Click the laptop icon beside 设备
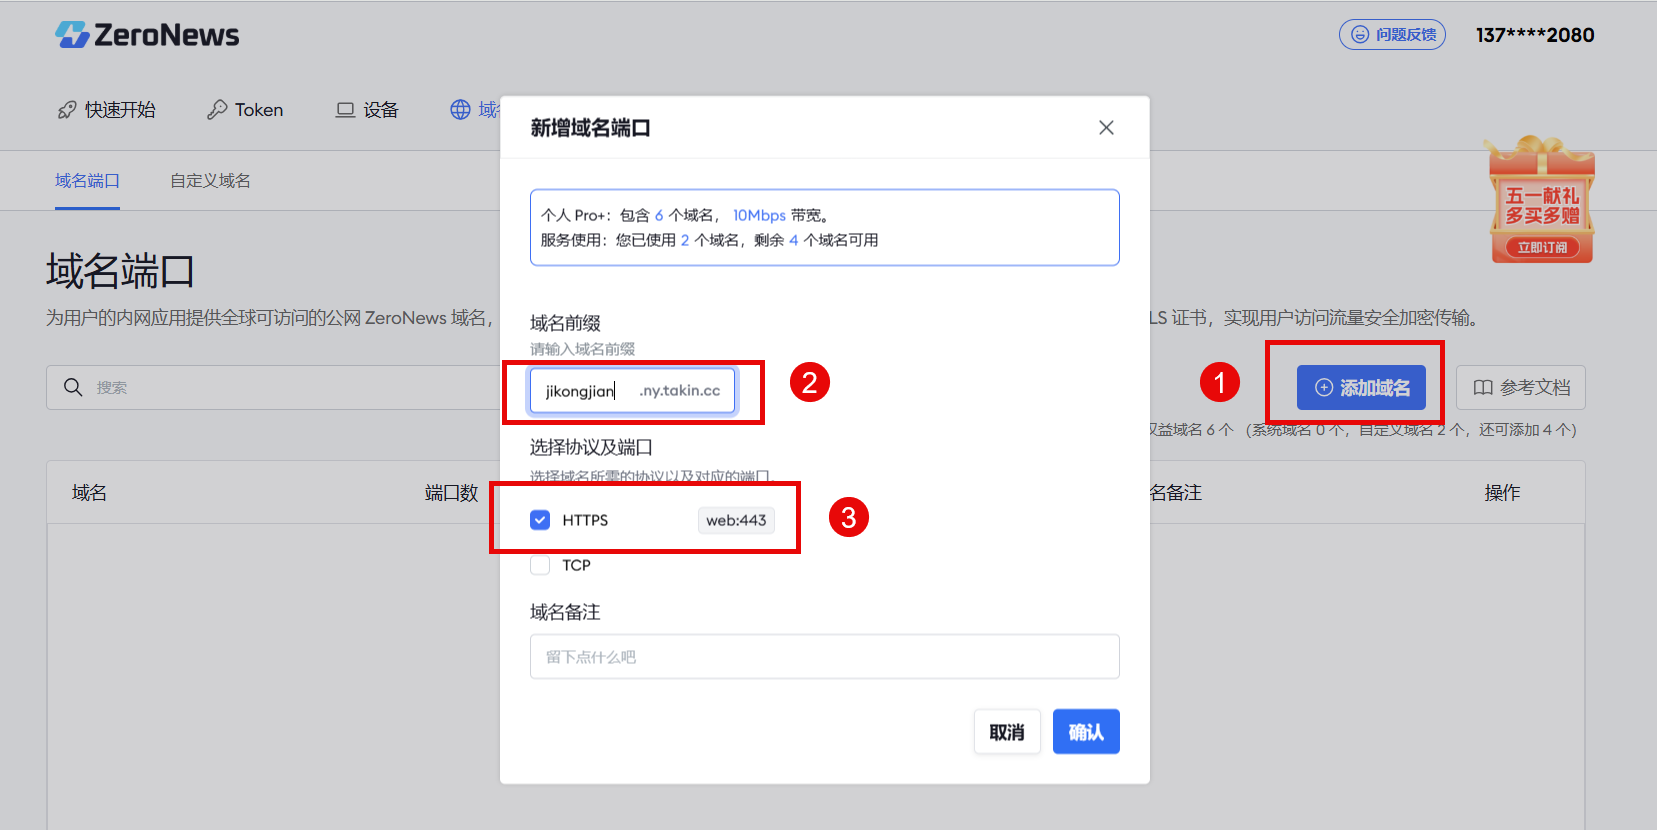This screenshot has width=1657, height=830. (345, 110)
